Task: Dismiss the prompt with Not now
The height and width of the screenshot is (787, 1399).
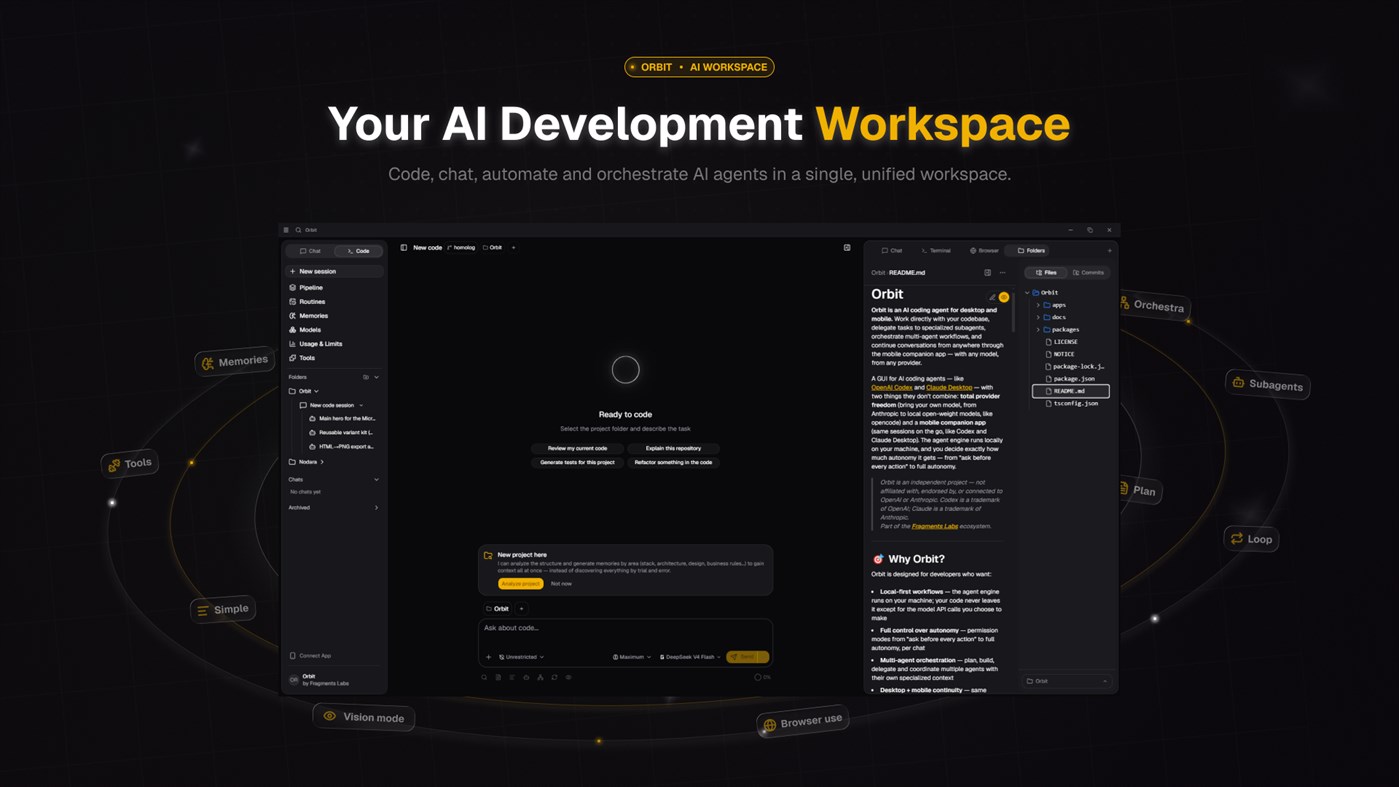Action: (x=561, y=583)
